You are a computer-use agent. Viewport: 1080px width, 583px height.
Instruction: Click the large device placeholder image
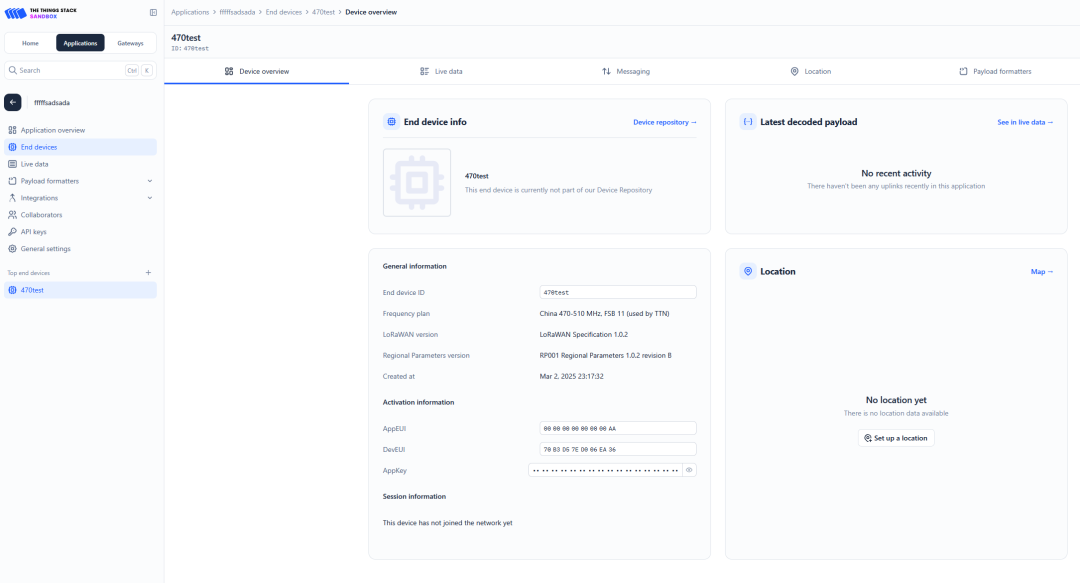417,183
